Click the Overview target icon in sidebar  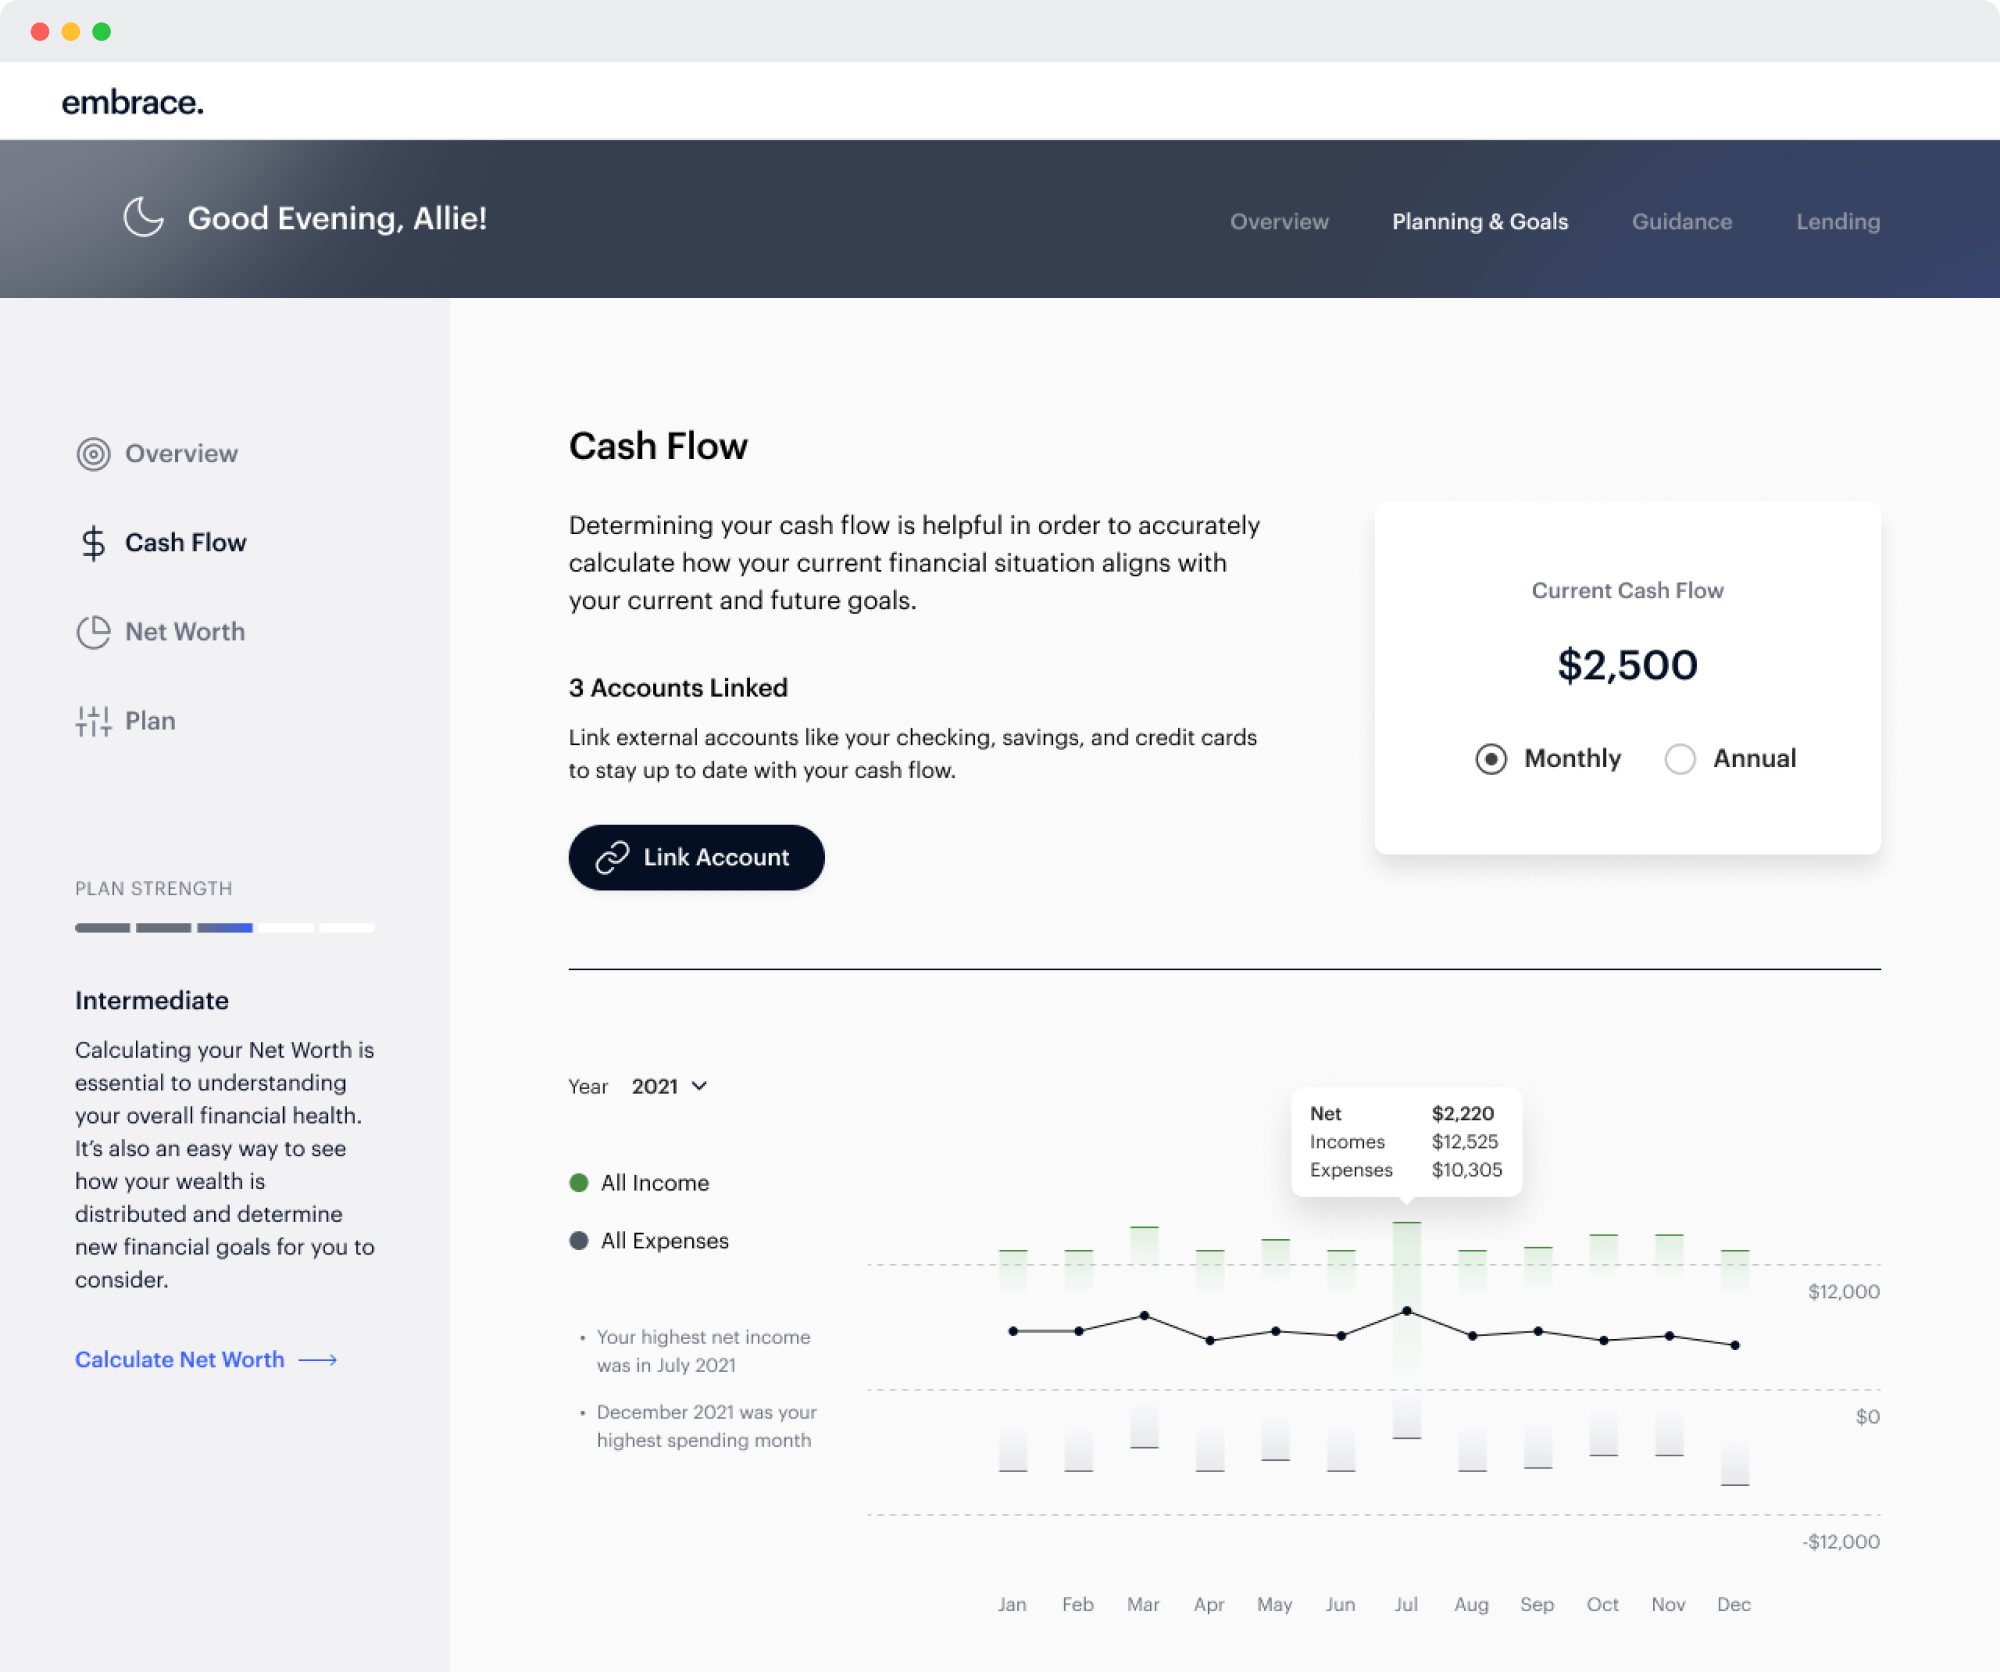click(x=93, y=454)
